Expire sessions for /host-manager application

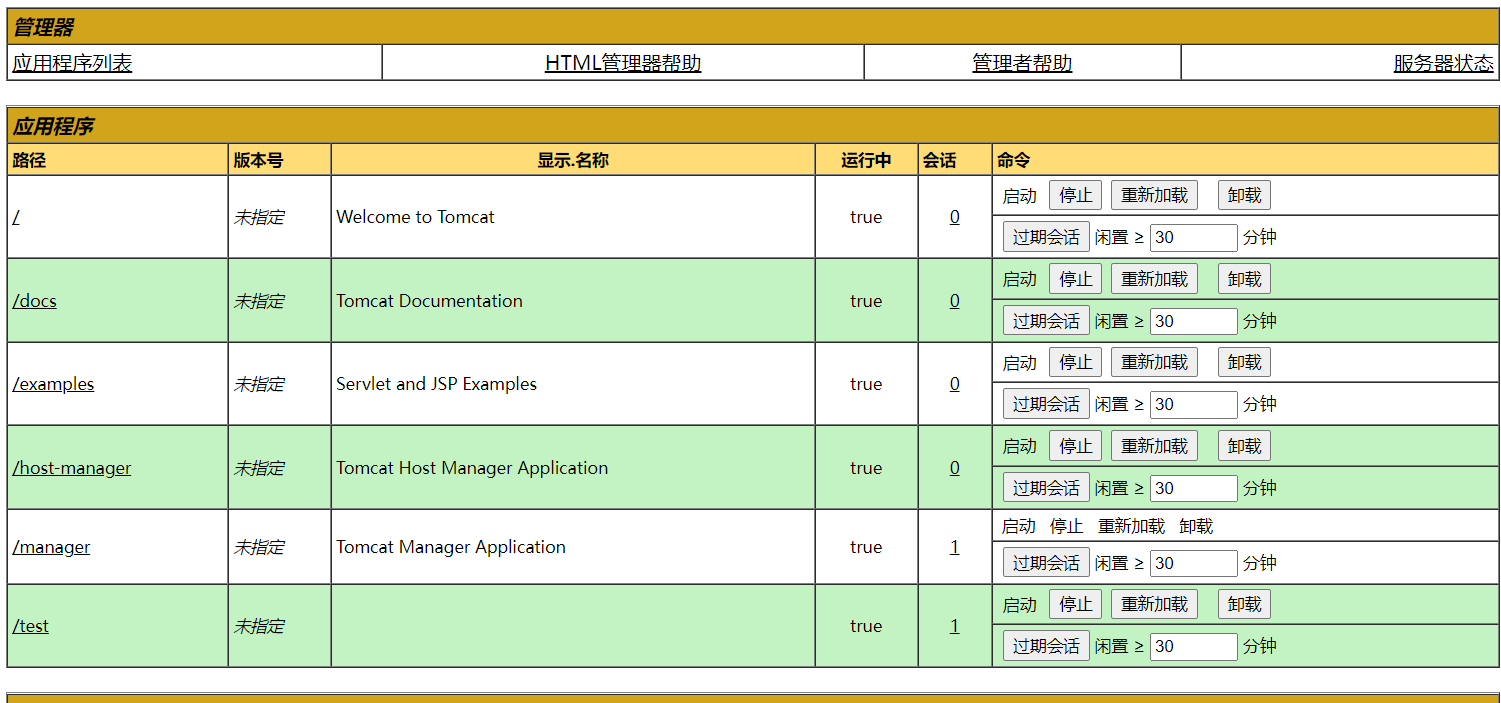coord(1046,488)
